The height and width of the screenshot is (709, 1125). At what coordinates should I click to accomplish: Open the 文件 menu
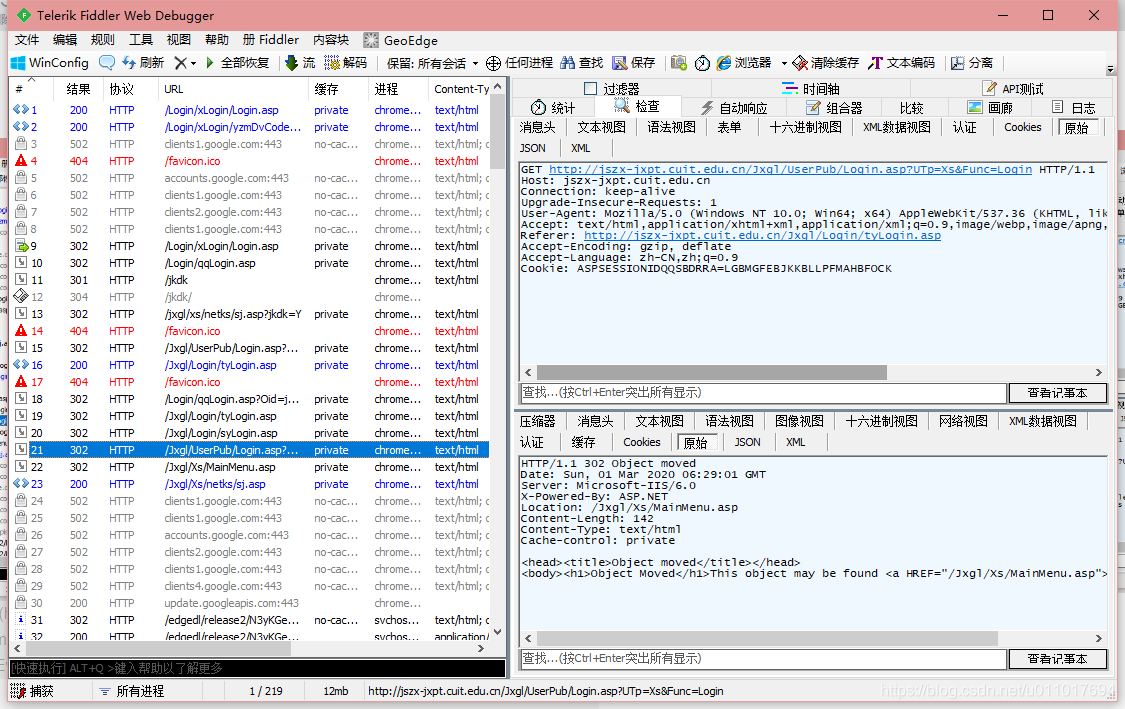(x=27, y=40)
